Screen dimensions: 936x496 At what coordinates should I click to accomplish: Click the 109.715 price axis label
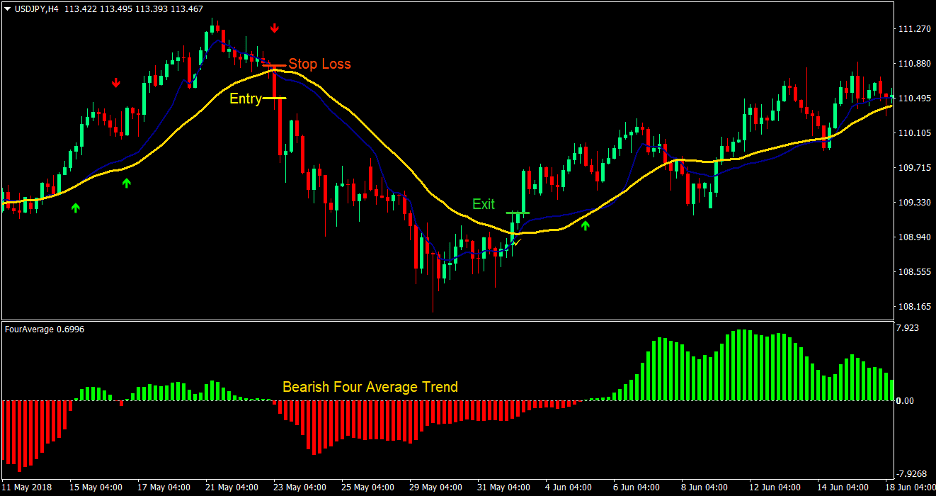913,168
